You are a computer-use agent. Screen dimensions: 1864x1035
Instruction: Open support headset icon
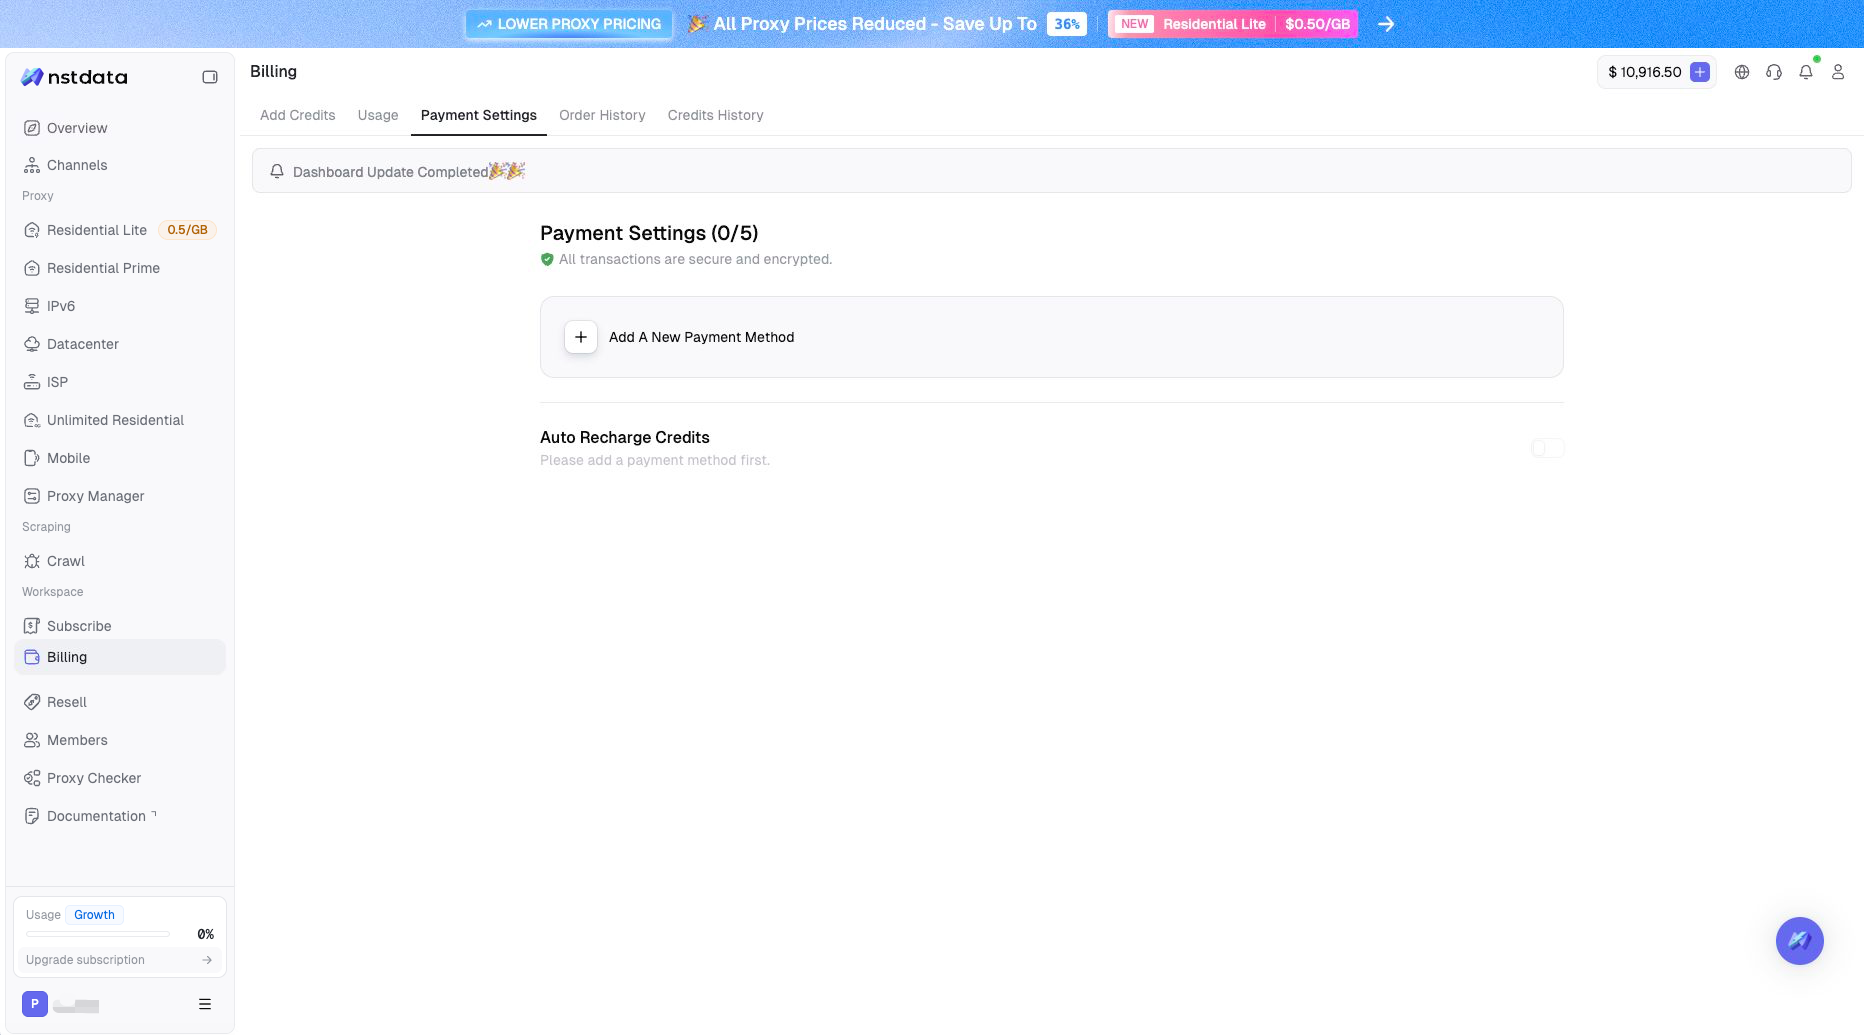[1774, 72]
